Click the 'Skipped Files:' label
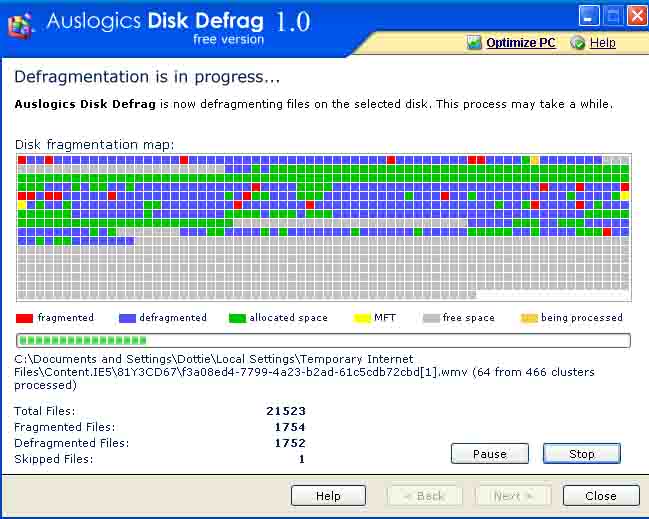This screenshot has height=519, width=649. click(x=54, y=459)
